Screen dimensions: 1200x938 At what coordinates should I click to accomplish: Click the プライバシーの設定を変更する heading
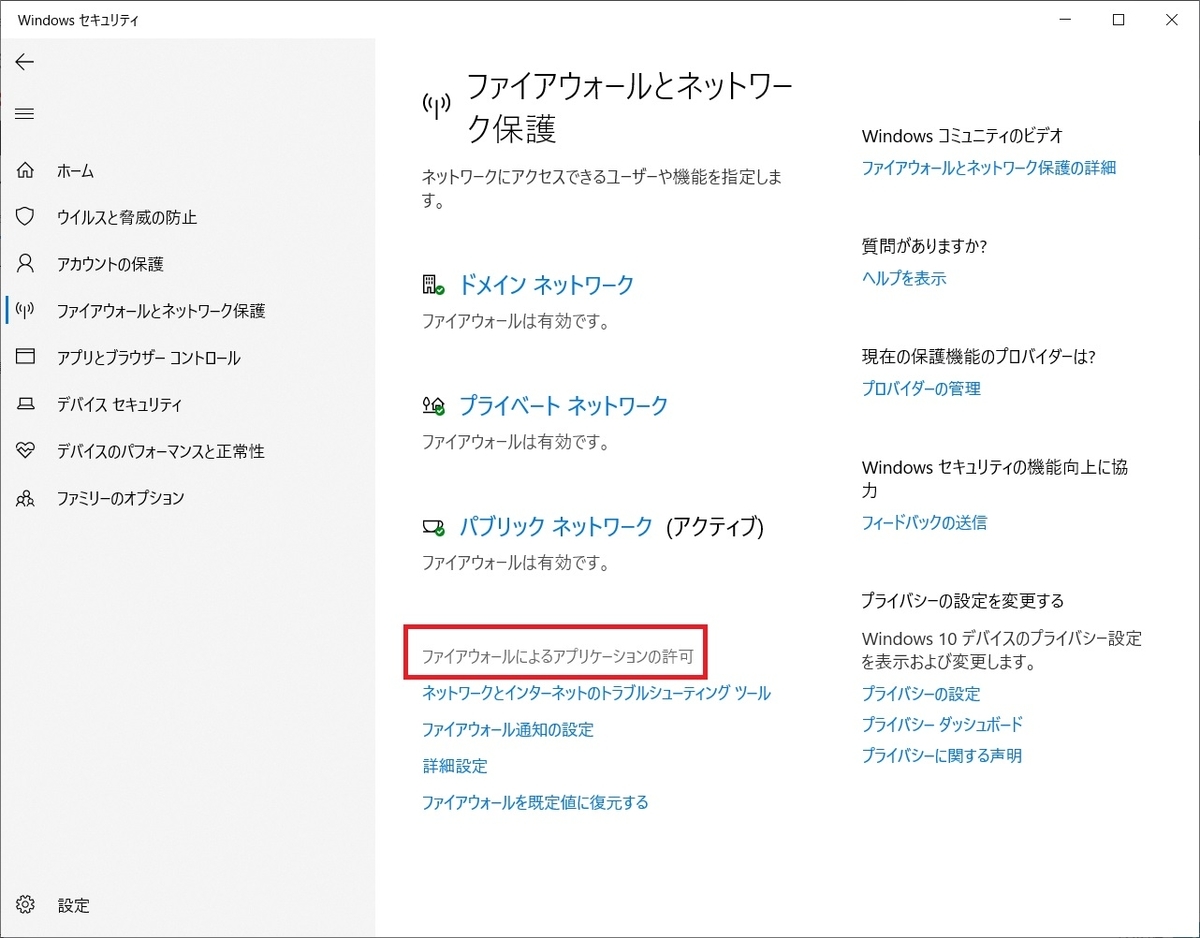click(963, 601)
